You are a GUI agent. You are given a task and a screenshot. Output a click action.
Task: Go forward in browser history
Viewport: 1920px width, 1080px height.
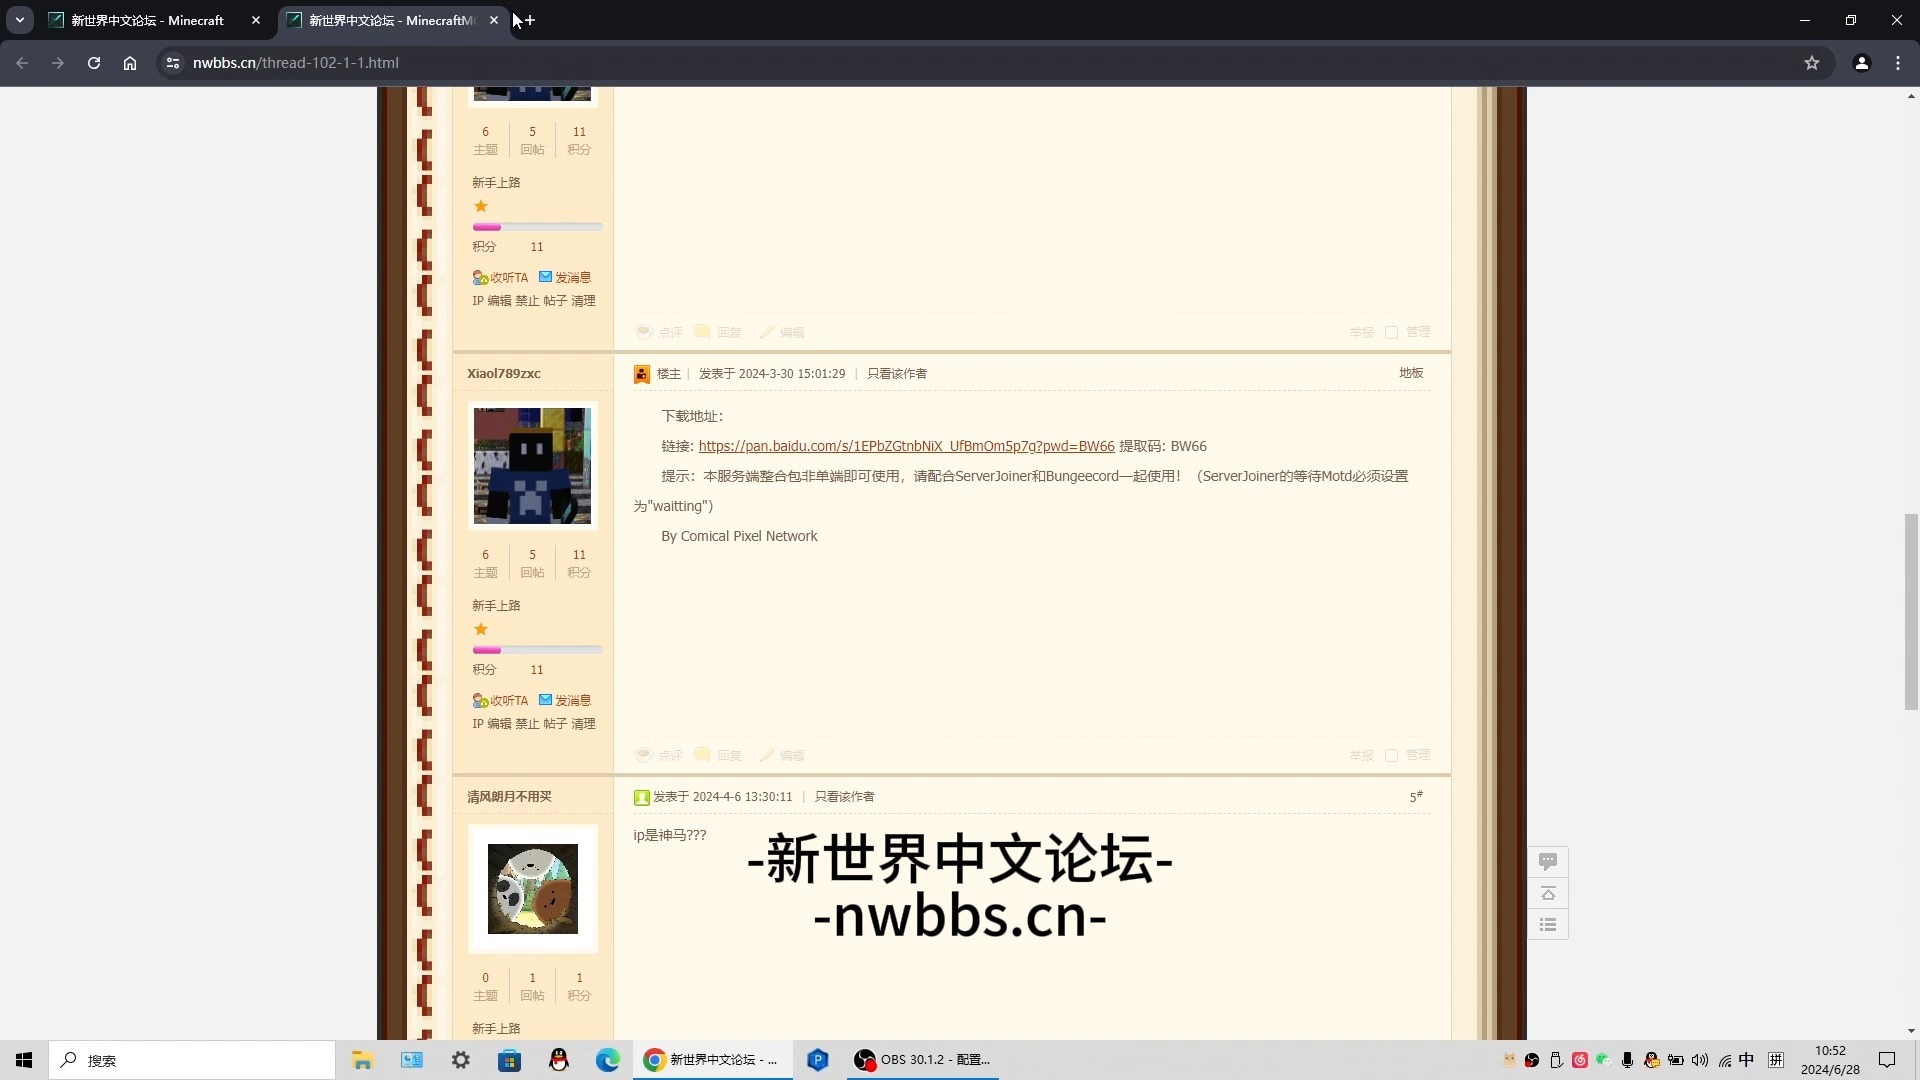(x=58, y=63)
